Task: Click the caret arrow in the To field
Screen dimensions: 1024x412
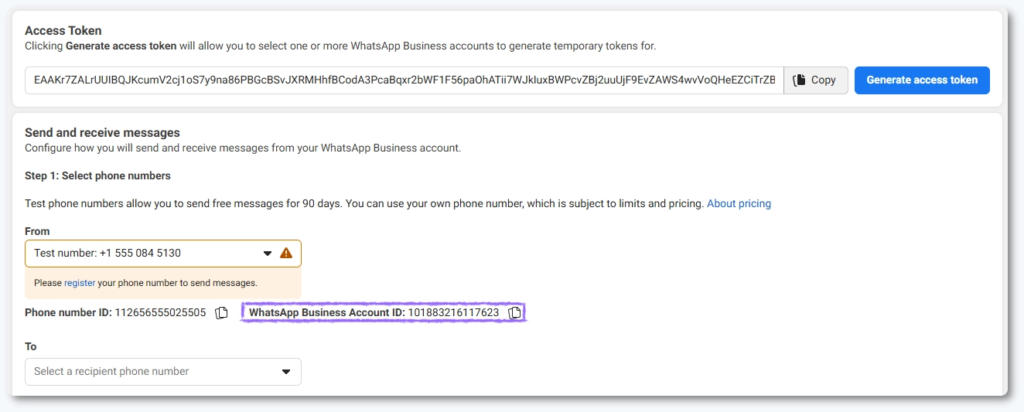Action: pyautogui.click(x=285, y=371)
